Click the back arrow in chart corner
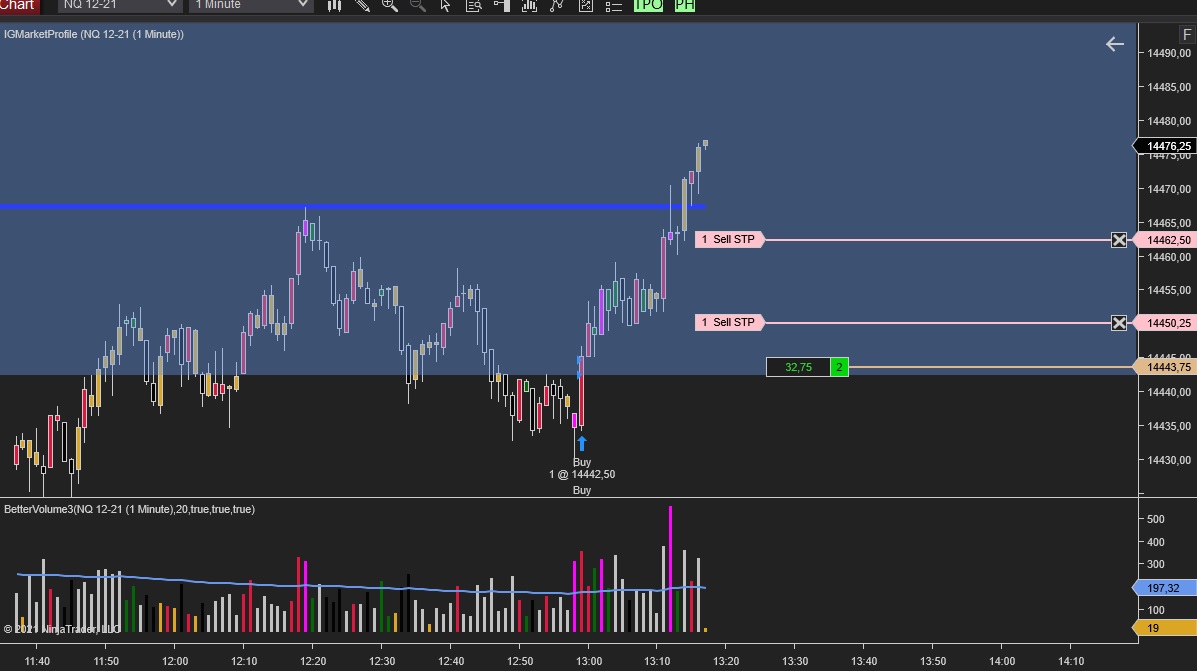 (1115, 44)
